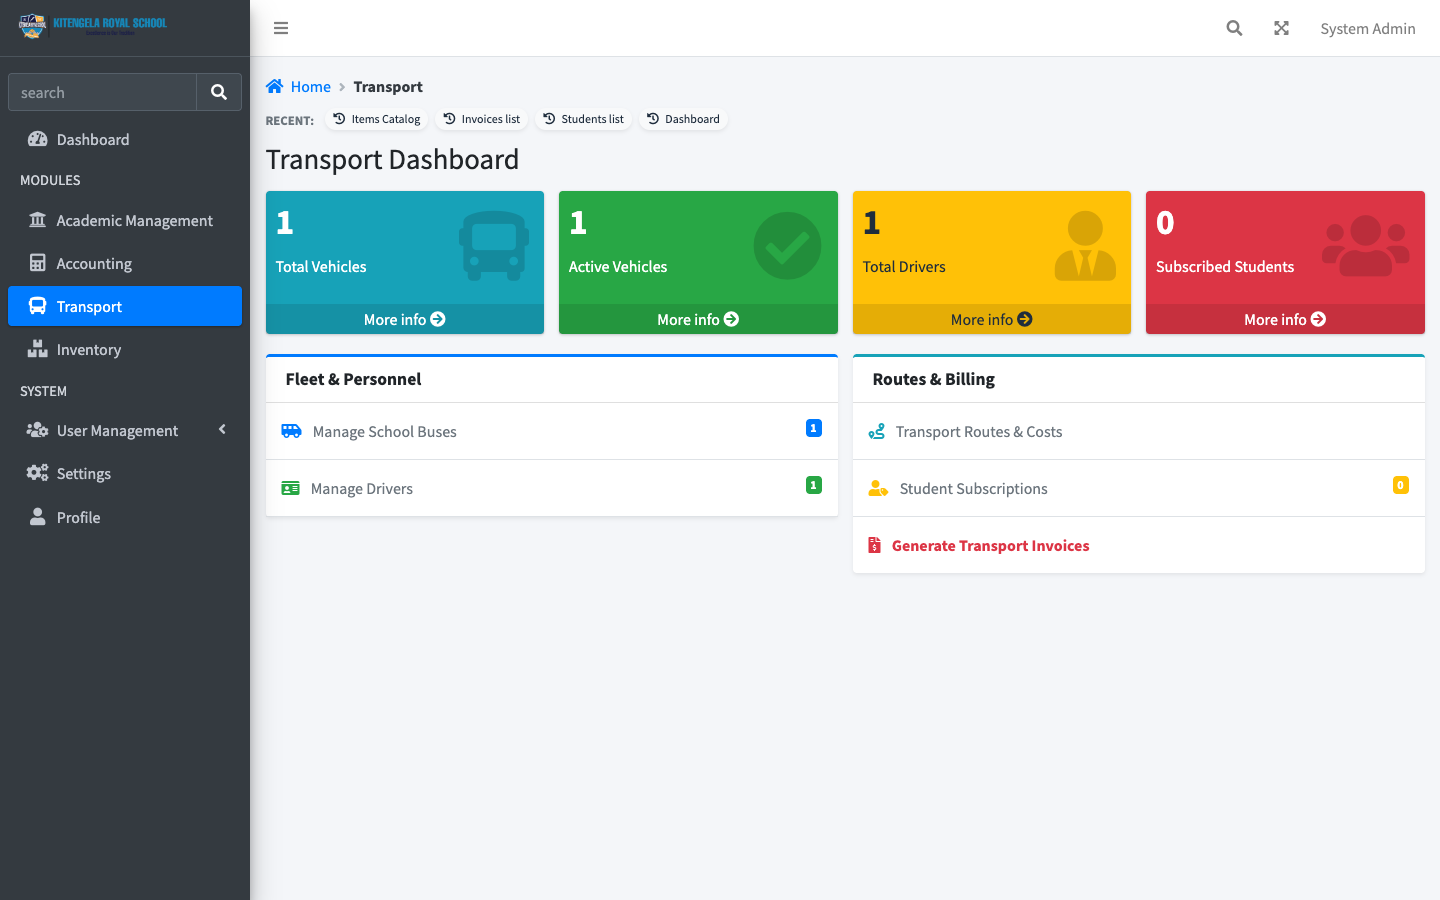Open Accounting module

pyautogui.click(x=125, y=263)
